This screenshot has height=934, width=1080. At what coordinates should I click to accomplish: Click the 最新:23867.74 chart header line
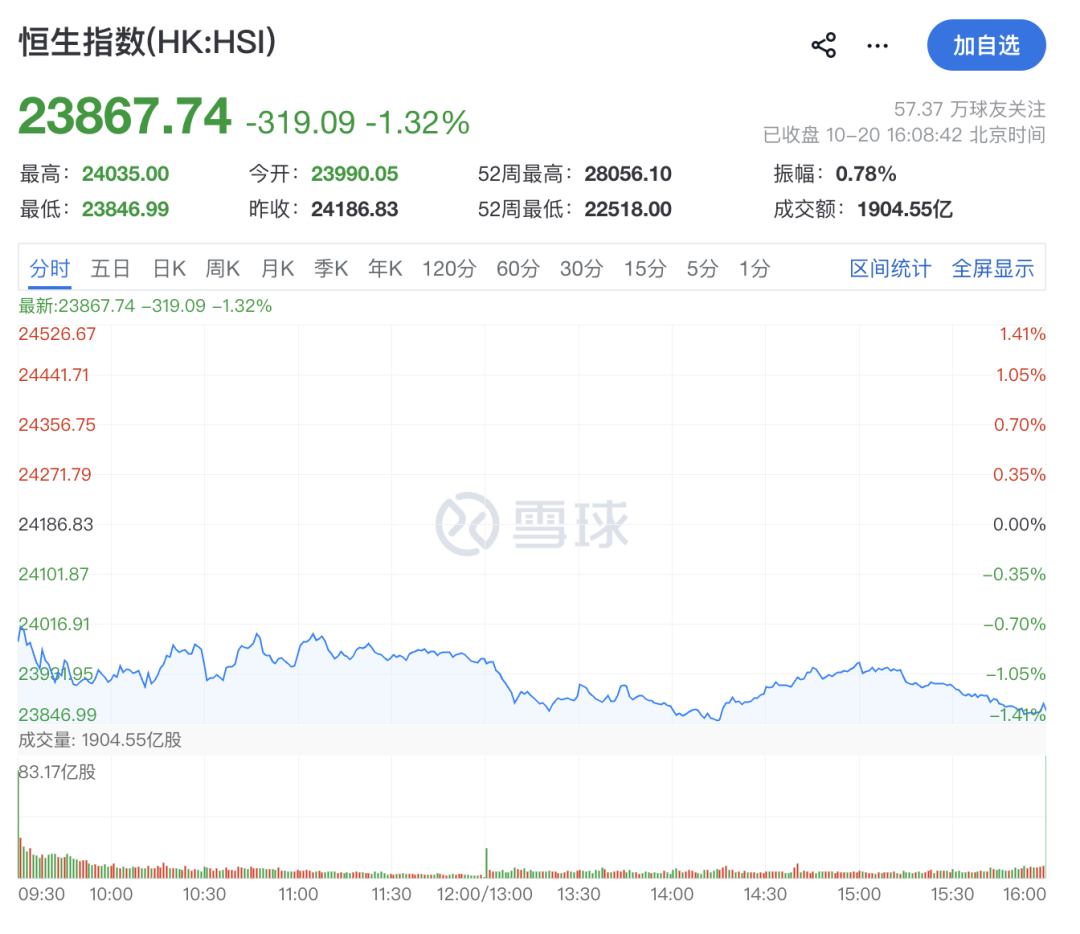click(145, 306)
